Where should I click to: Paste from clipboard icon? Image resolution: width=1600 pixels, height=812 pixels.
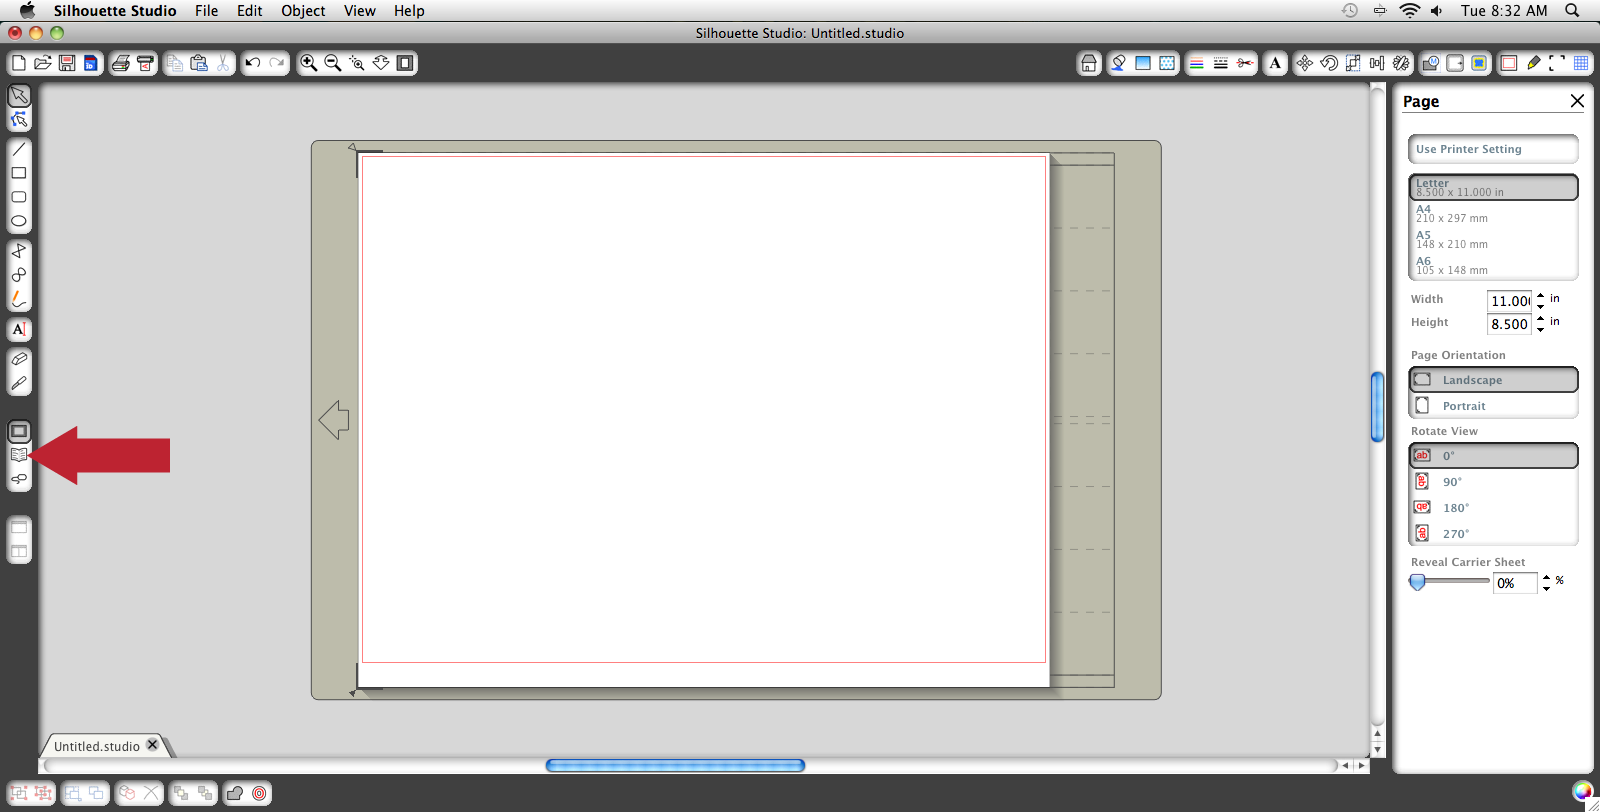199,63
